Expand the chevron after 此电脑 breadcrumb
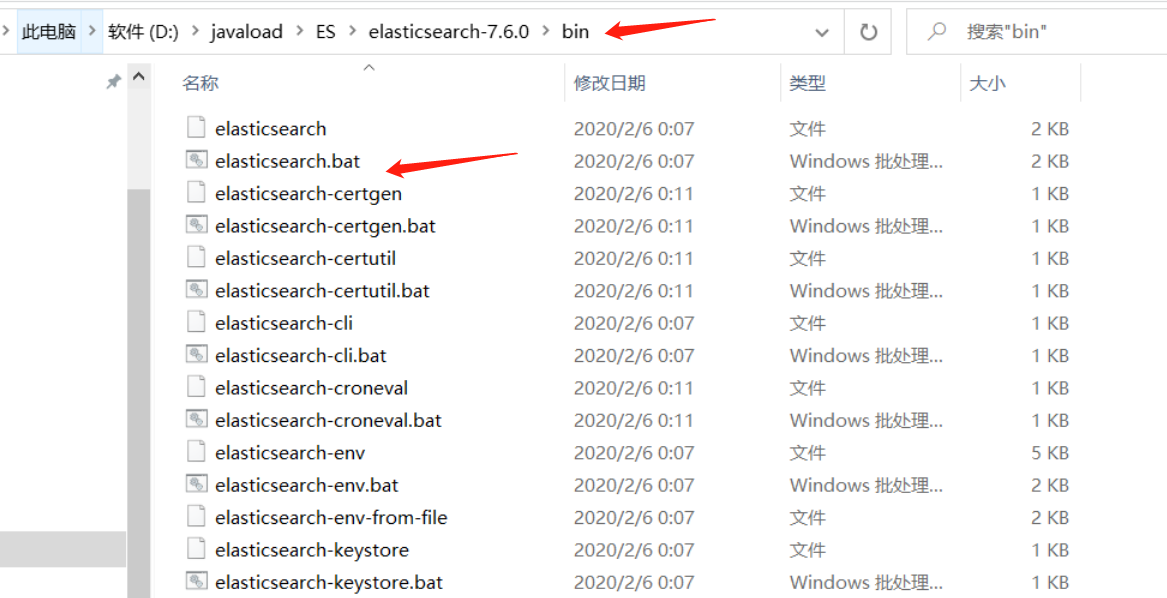 (92, 31)
